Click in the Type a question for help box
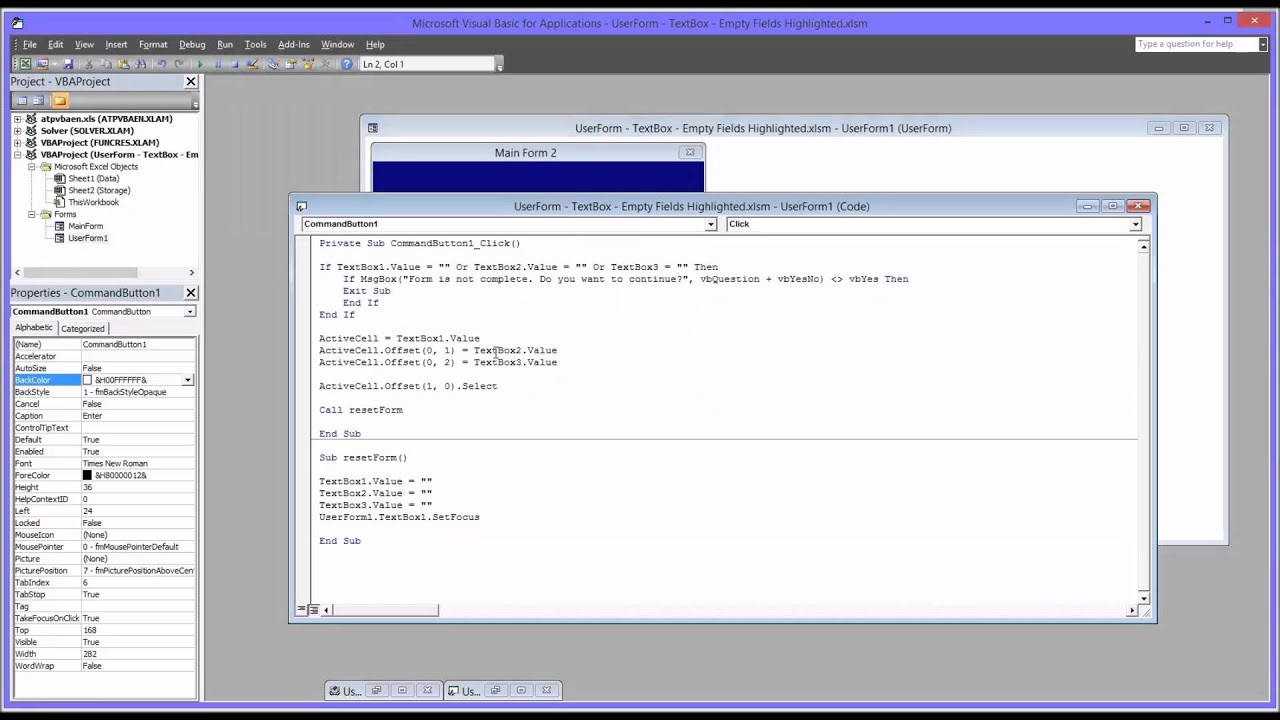The image size is (1280, 720). [x=1196, y=44]
